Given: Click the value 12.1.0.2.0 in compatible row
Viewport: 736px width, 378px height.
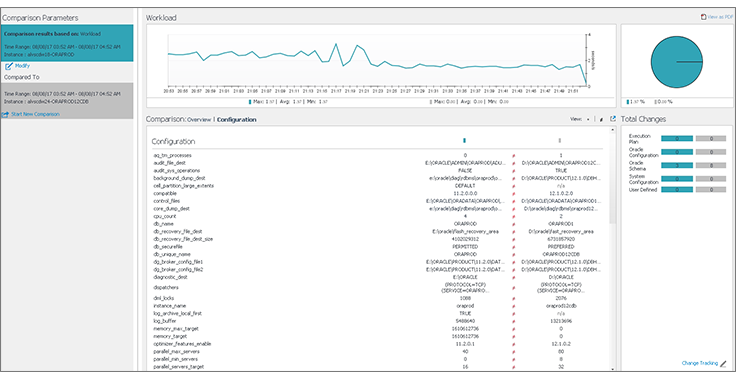Looking at the screenshot, I should click(560, 193).
